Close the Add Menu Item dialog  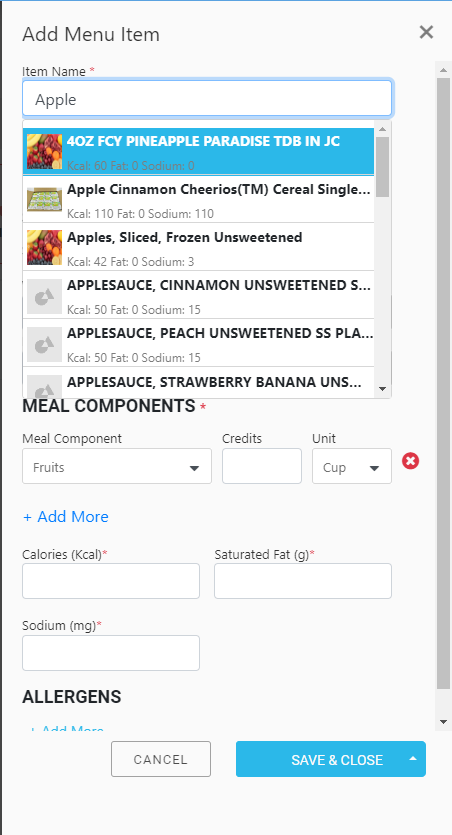(x=426, y=32)
